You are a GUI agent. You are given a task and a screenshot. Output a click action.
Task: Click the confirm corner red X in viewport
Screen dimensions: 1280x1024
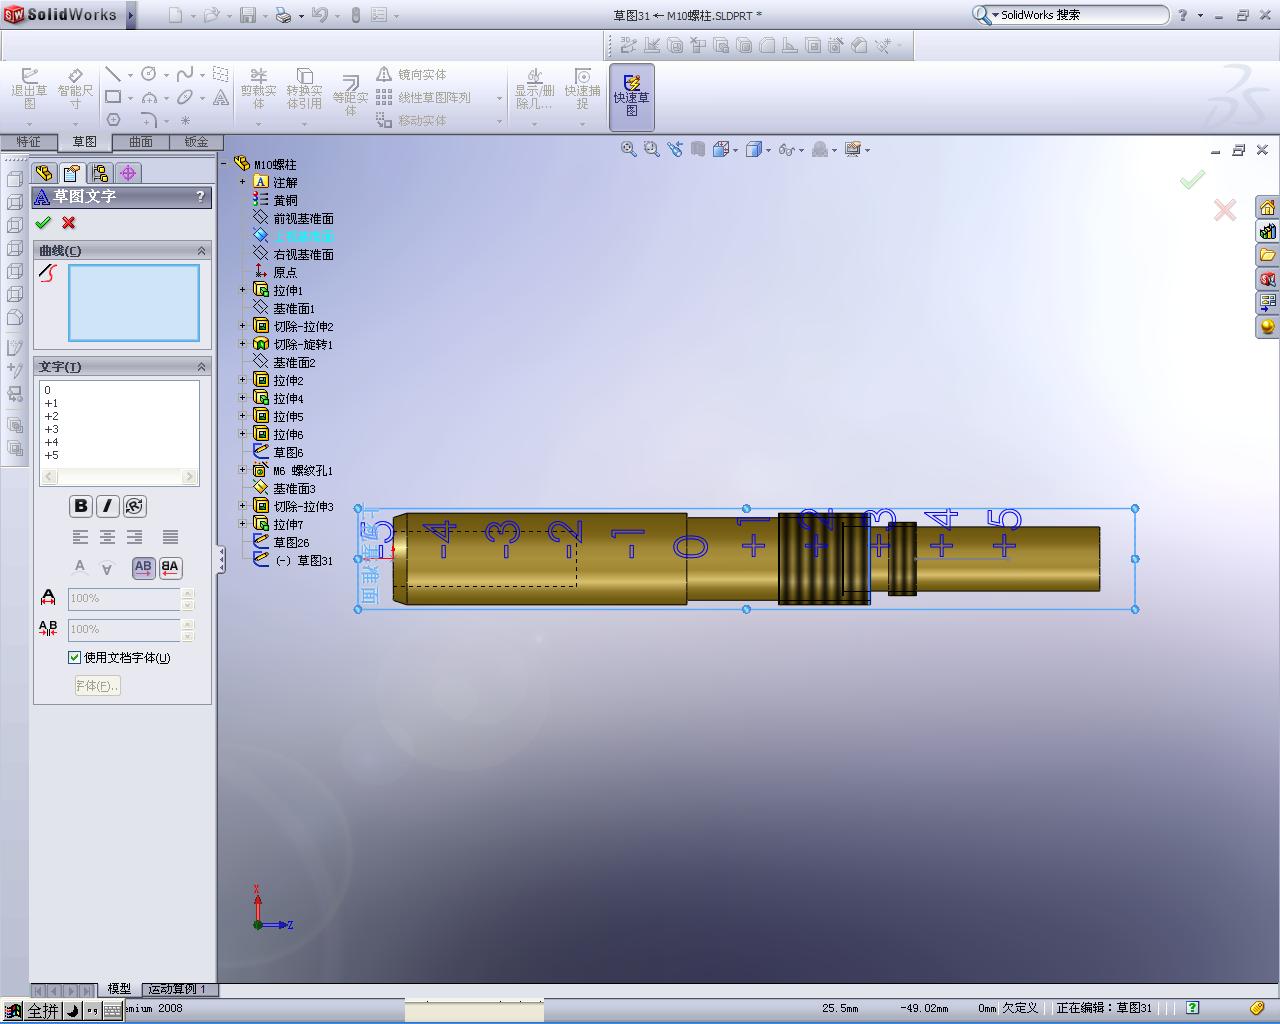pos(1225,210)
